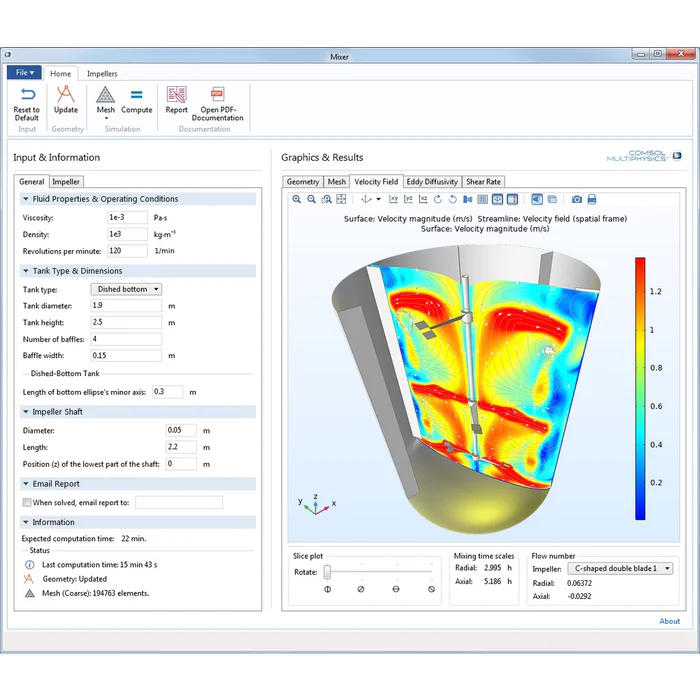Screen dimensions: 700x700
Task: Click the email report address field
Action: click(x=179, y=502)
